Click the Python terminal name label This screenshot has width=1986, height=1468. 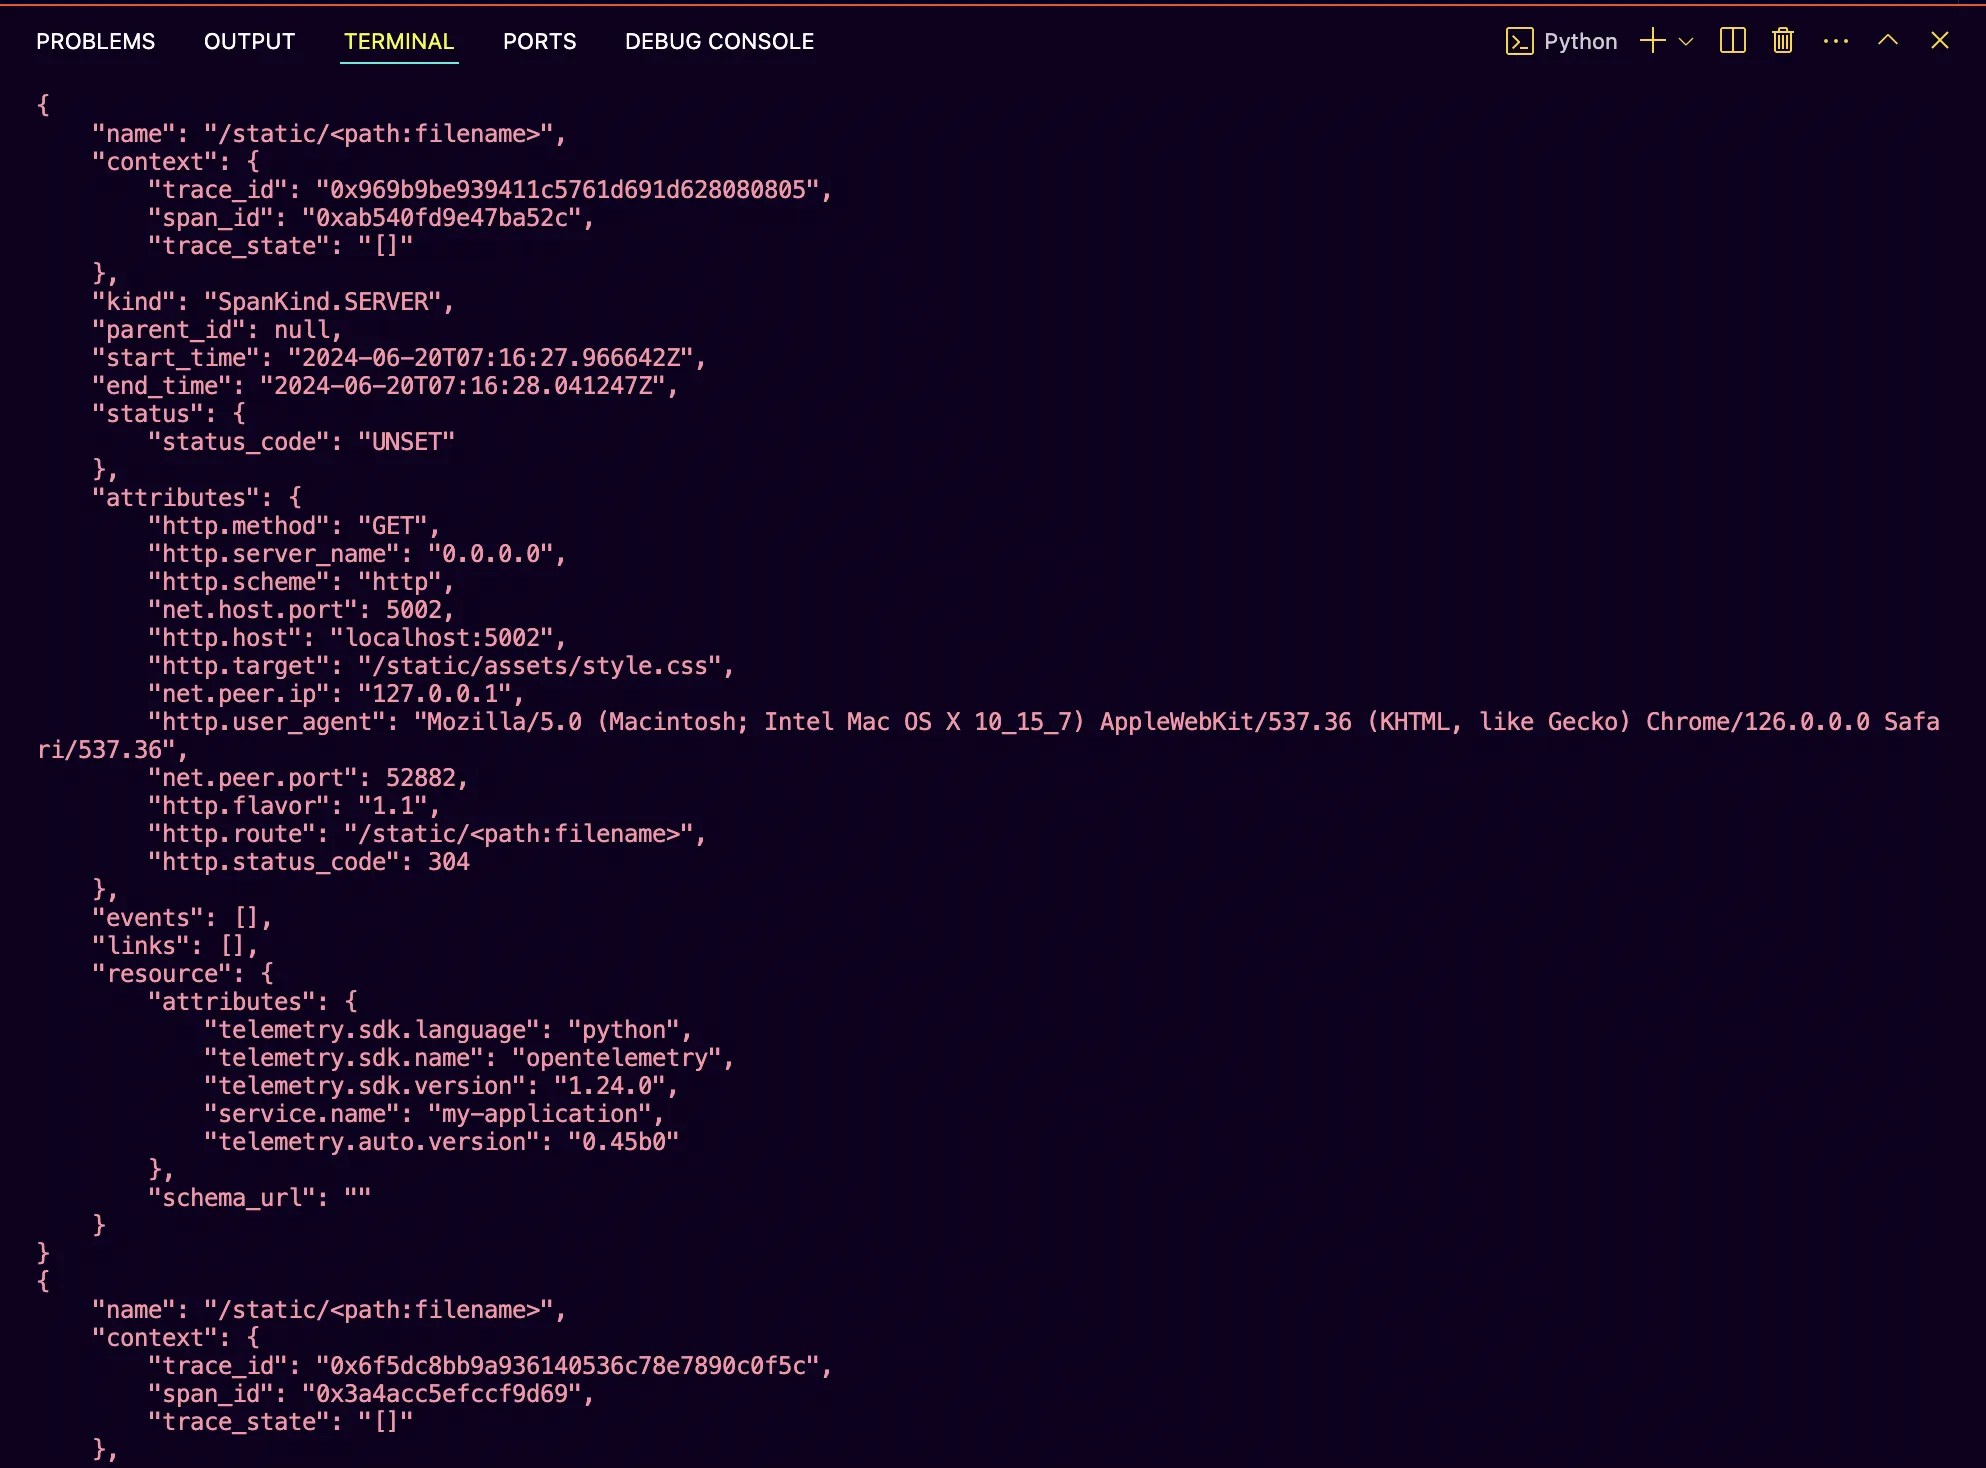click(x=1580, y=41)
